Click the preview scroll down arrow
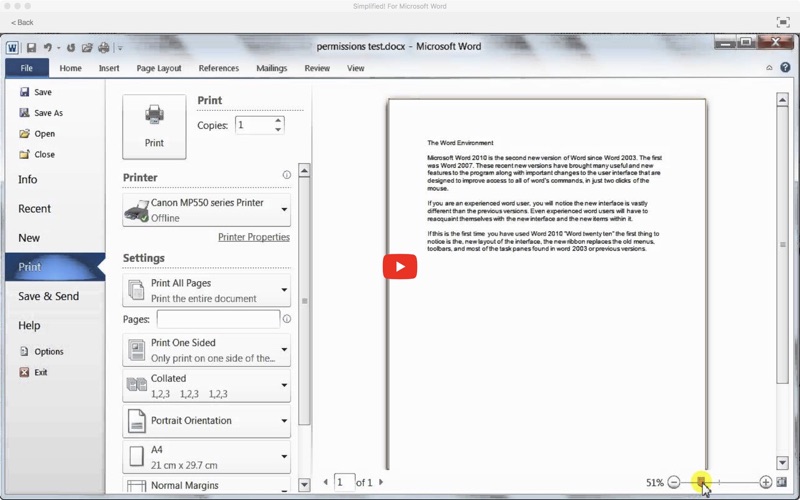 pos(782,463)
